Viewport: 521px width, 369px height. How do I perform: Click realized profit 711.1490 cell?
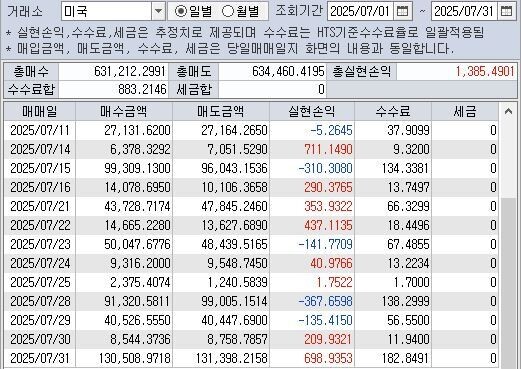312,149
